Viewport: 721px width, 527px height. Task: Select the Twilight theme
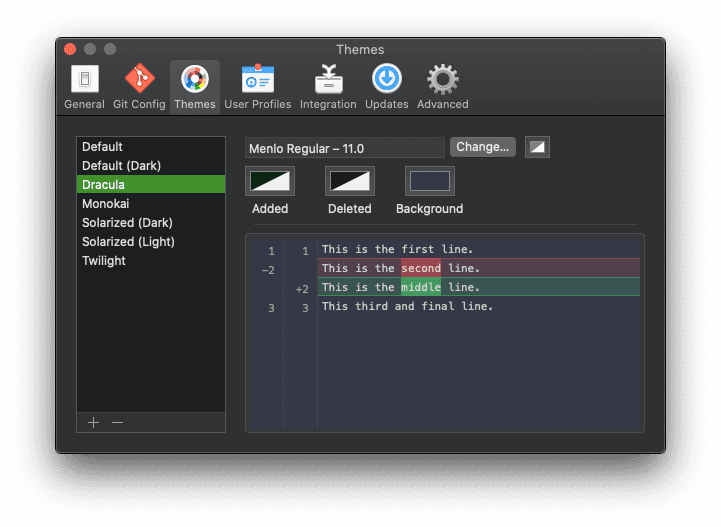[104, 261]
